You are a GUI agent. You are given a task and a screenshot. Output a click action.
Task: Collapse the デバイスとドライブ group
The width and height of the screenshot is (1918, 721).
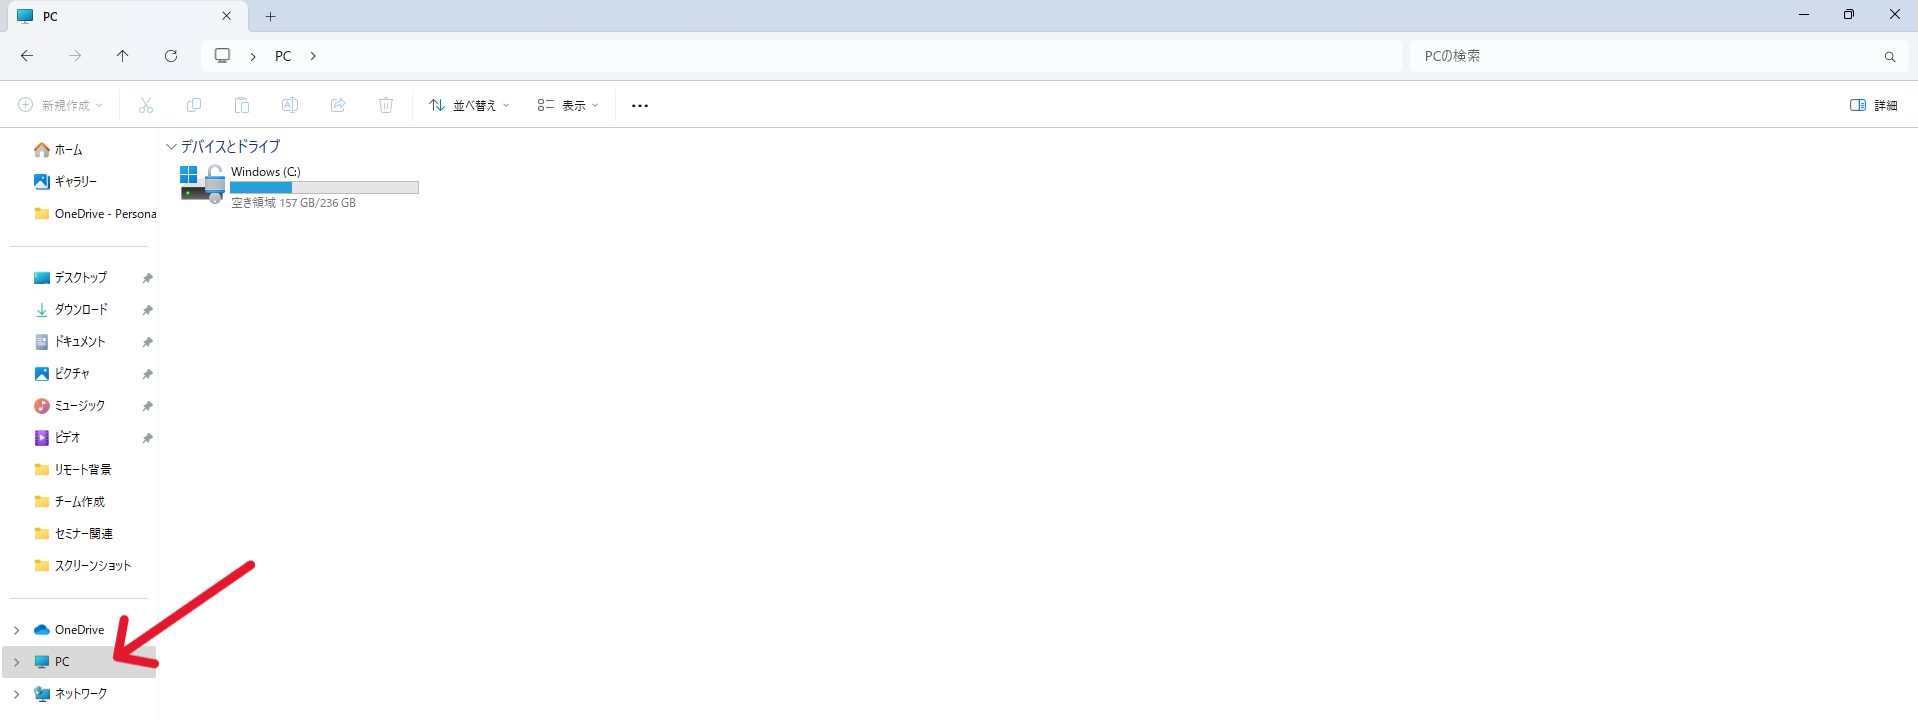click(x=171, y=146)
